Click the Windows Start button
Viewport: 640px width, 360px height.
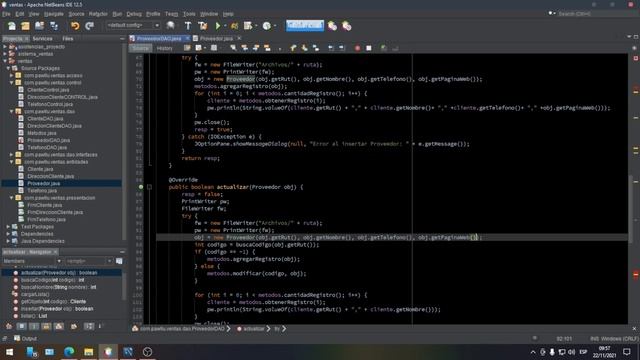(9, 351)
